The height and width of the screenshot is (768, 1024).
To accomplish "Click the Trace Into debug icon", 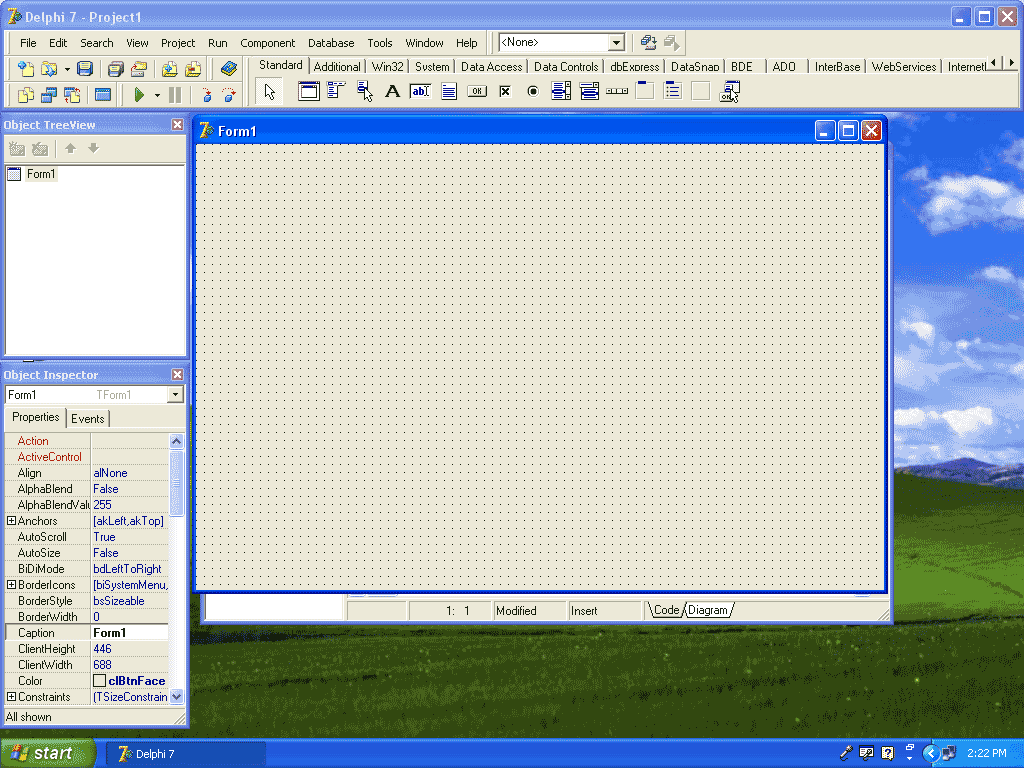I will [x=206, y=95].
